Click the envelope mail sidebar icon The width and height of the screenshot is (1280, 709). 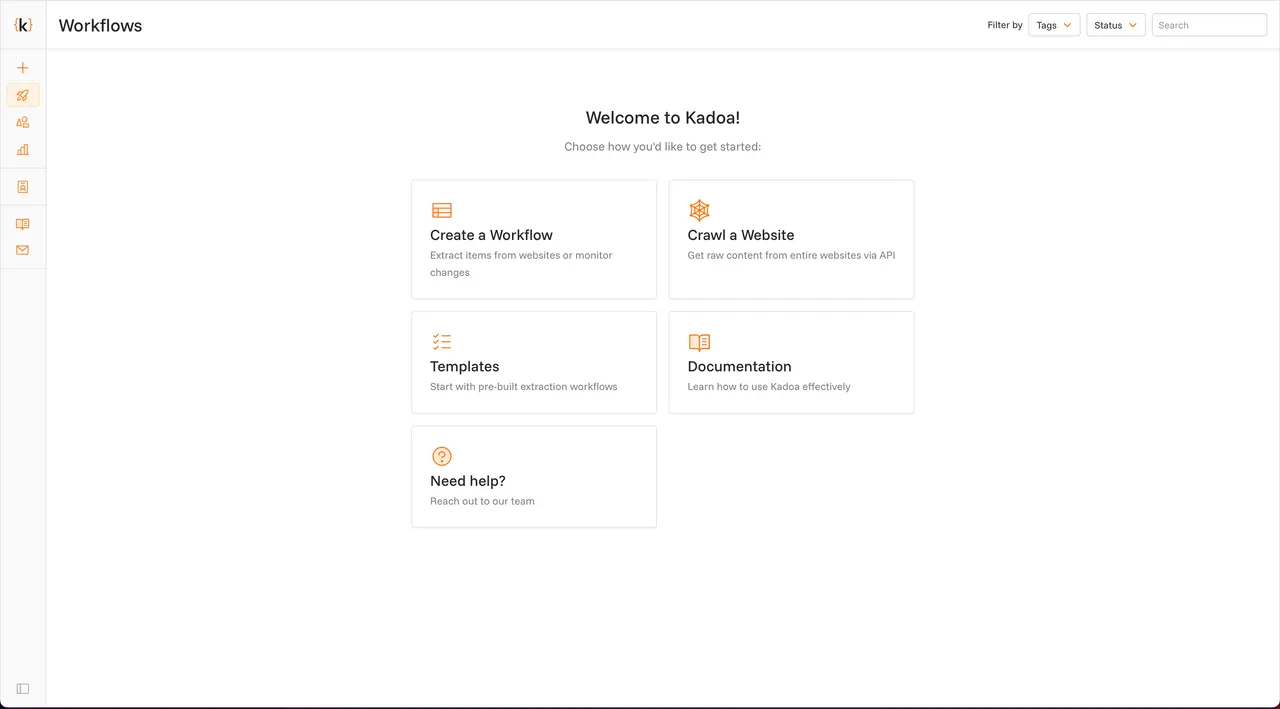(x=23, y=250)
